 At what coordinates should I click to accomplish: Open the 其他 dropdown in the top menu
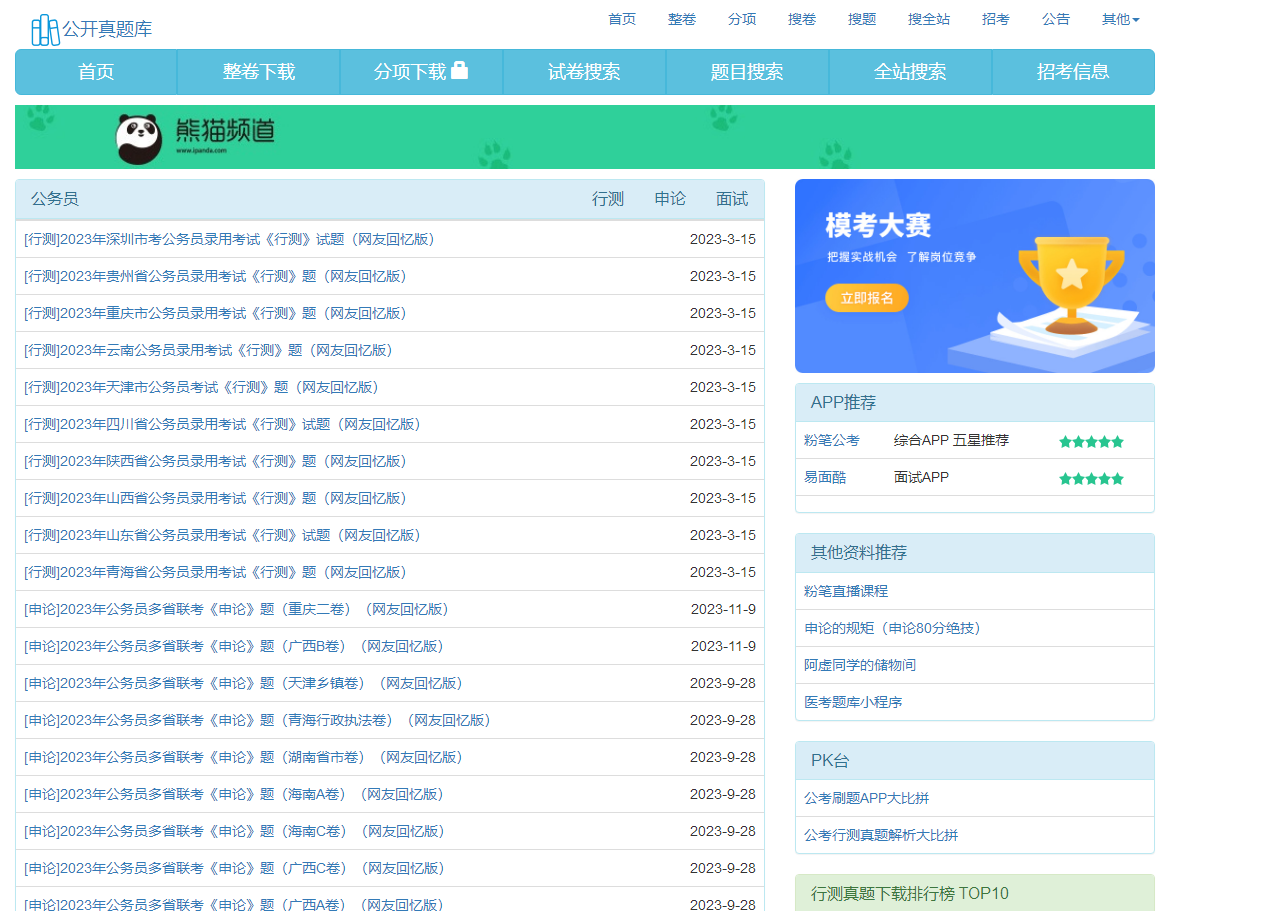[x=1119, y=18]
